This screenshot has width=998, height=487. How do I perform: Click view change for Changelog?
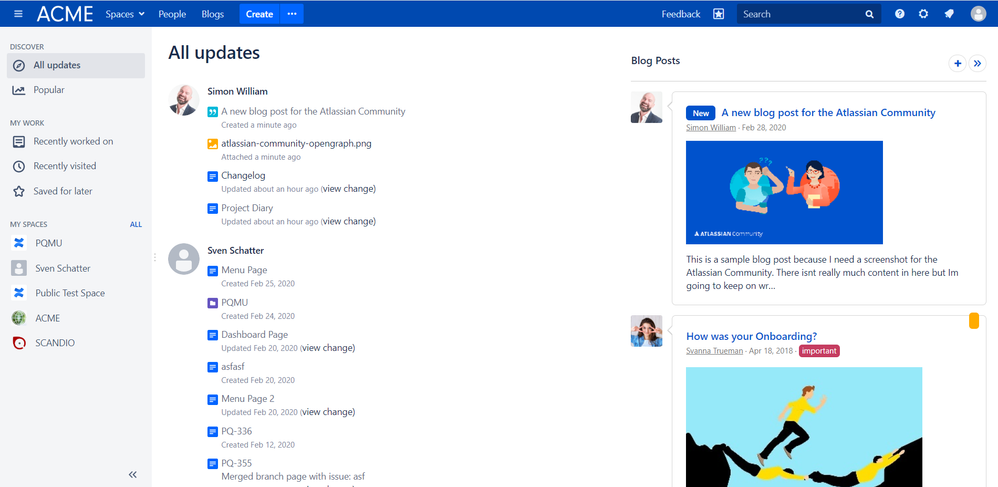tap(349, 188)
